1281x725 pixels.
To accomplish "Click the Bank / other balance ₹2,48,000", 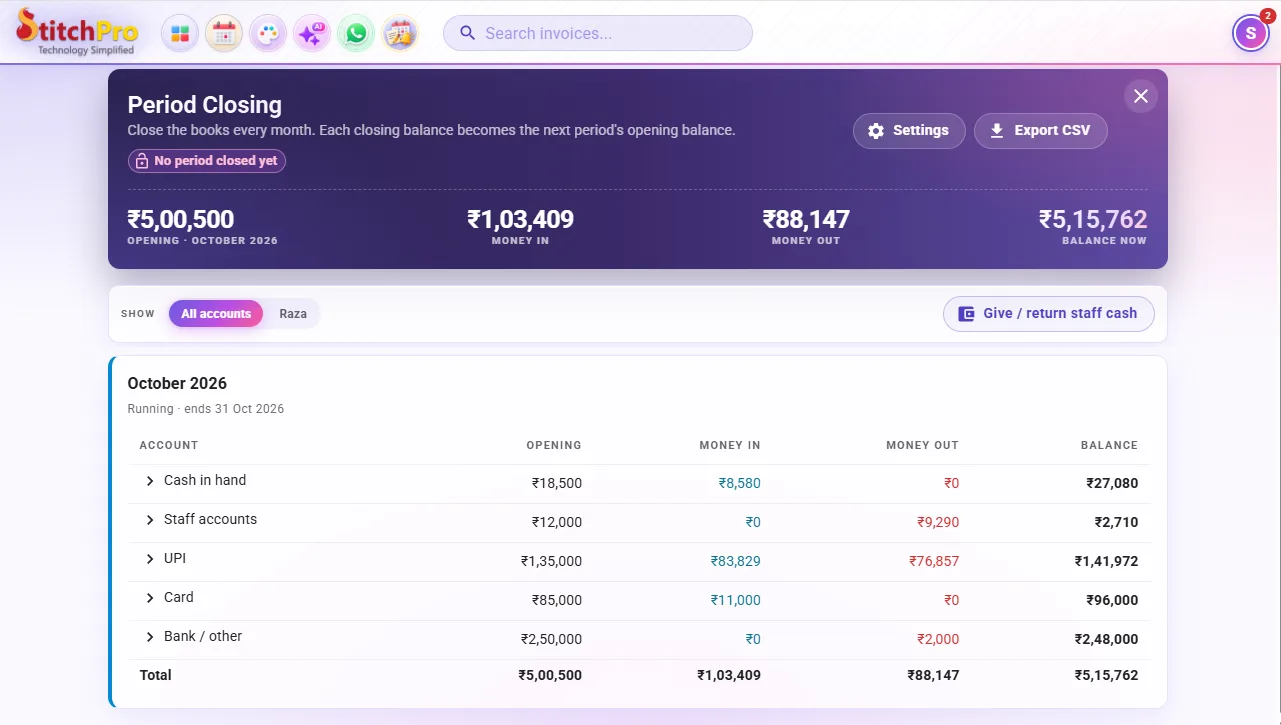I will (1106, 639).
